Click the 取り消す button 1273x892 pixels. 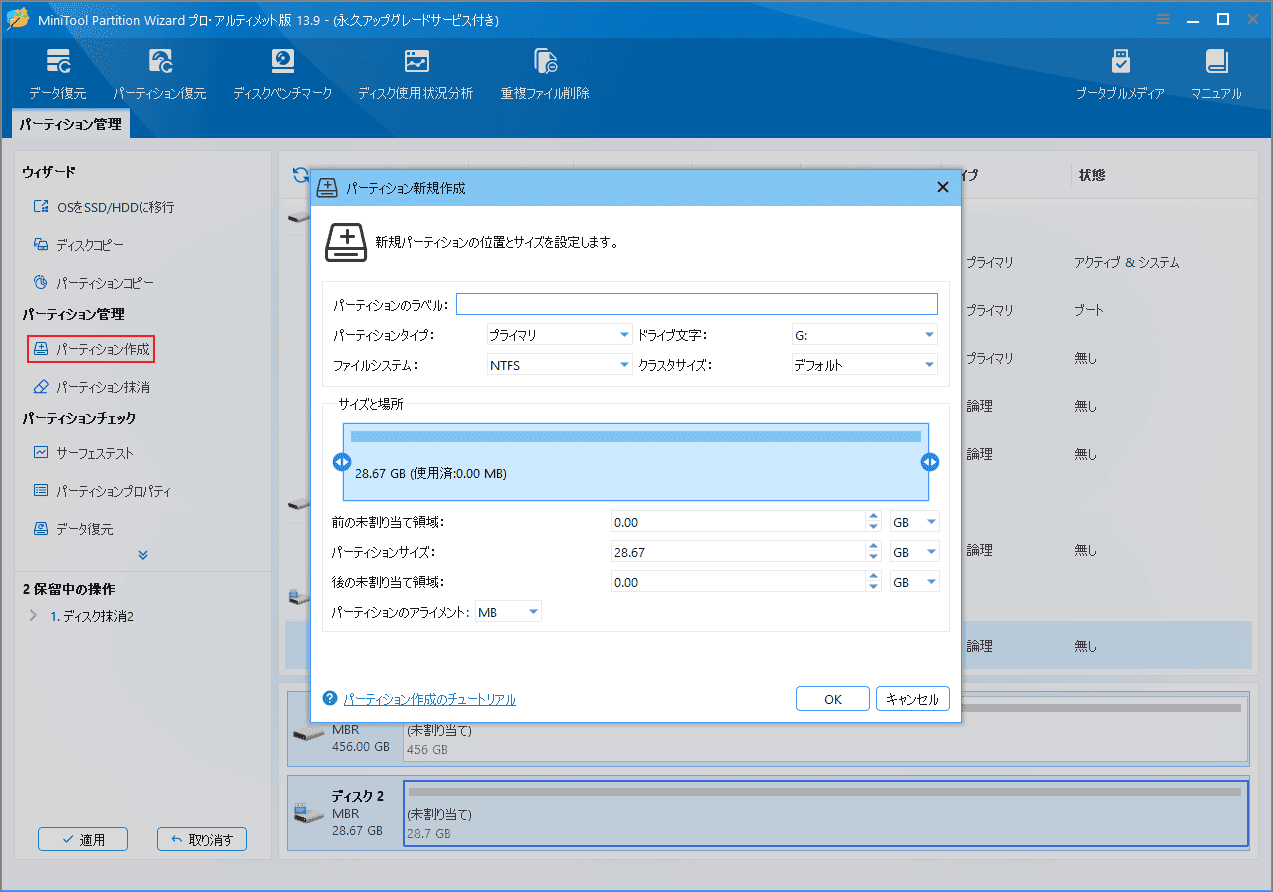click(202, 839)
